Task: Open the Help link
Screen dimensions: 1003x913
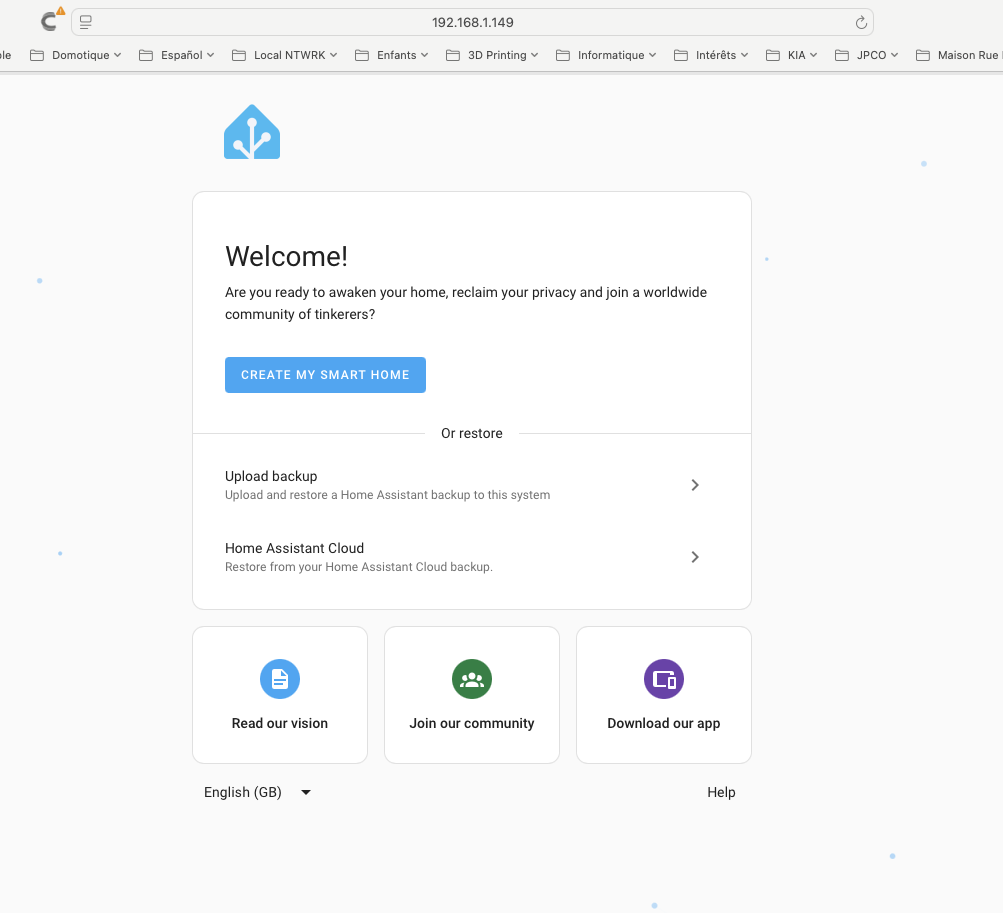Action: click(721, 792)
